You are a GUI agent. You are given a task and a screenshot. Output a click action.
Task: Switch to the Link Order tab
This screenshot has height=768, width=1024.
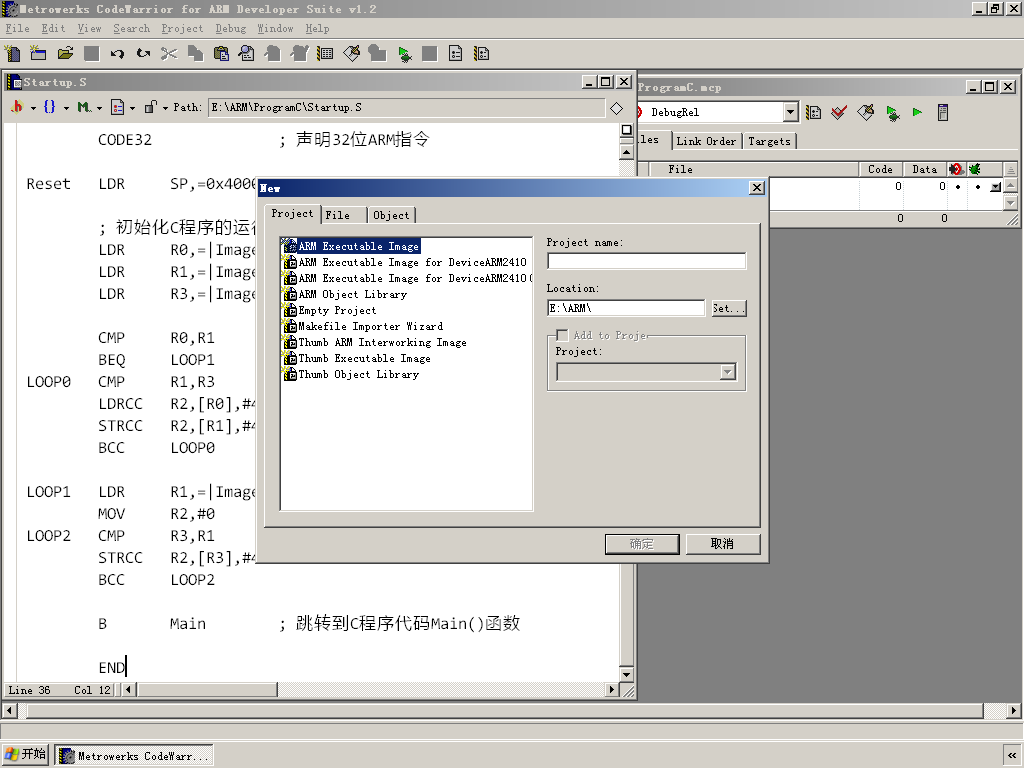pos(706,141)
